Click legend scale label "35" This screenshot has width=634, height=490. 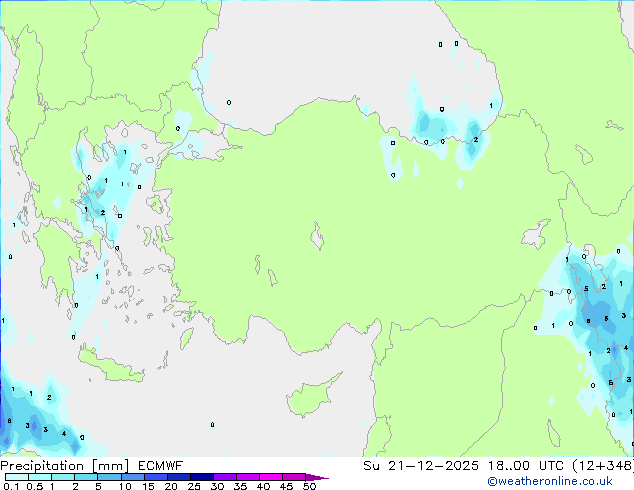(241, 486)
